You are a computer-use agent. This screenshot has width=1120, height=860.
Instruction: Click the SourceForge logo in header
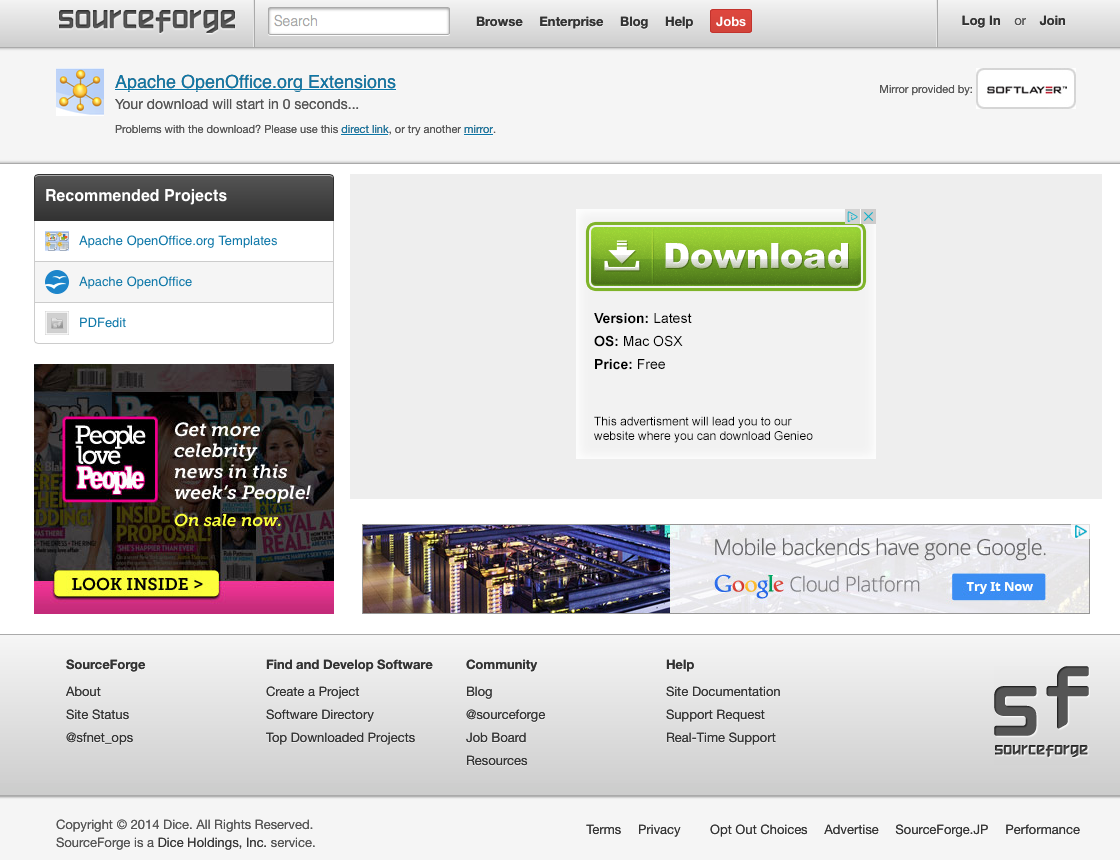tap(146, 20)
